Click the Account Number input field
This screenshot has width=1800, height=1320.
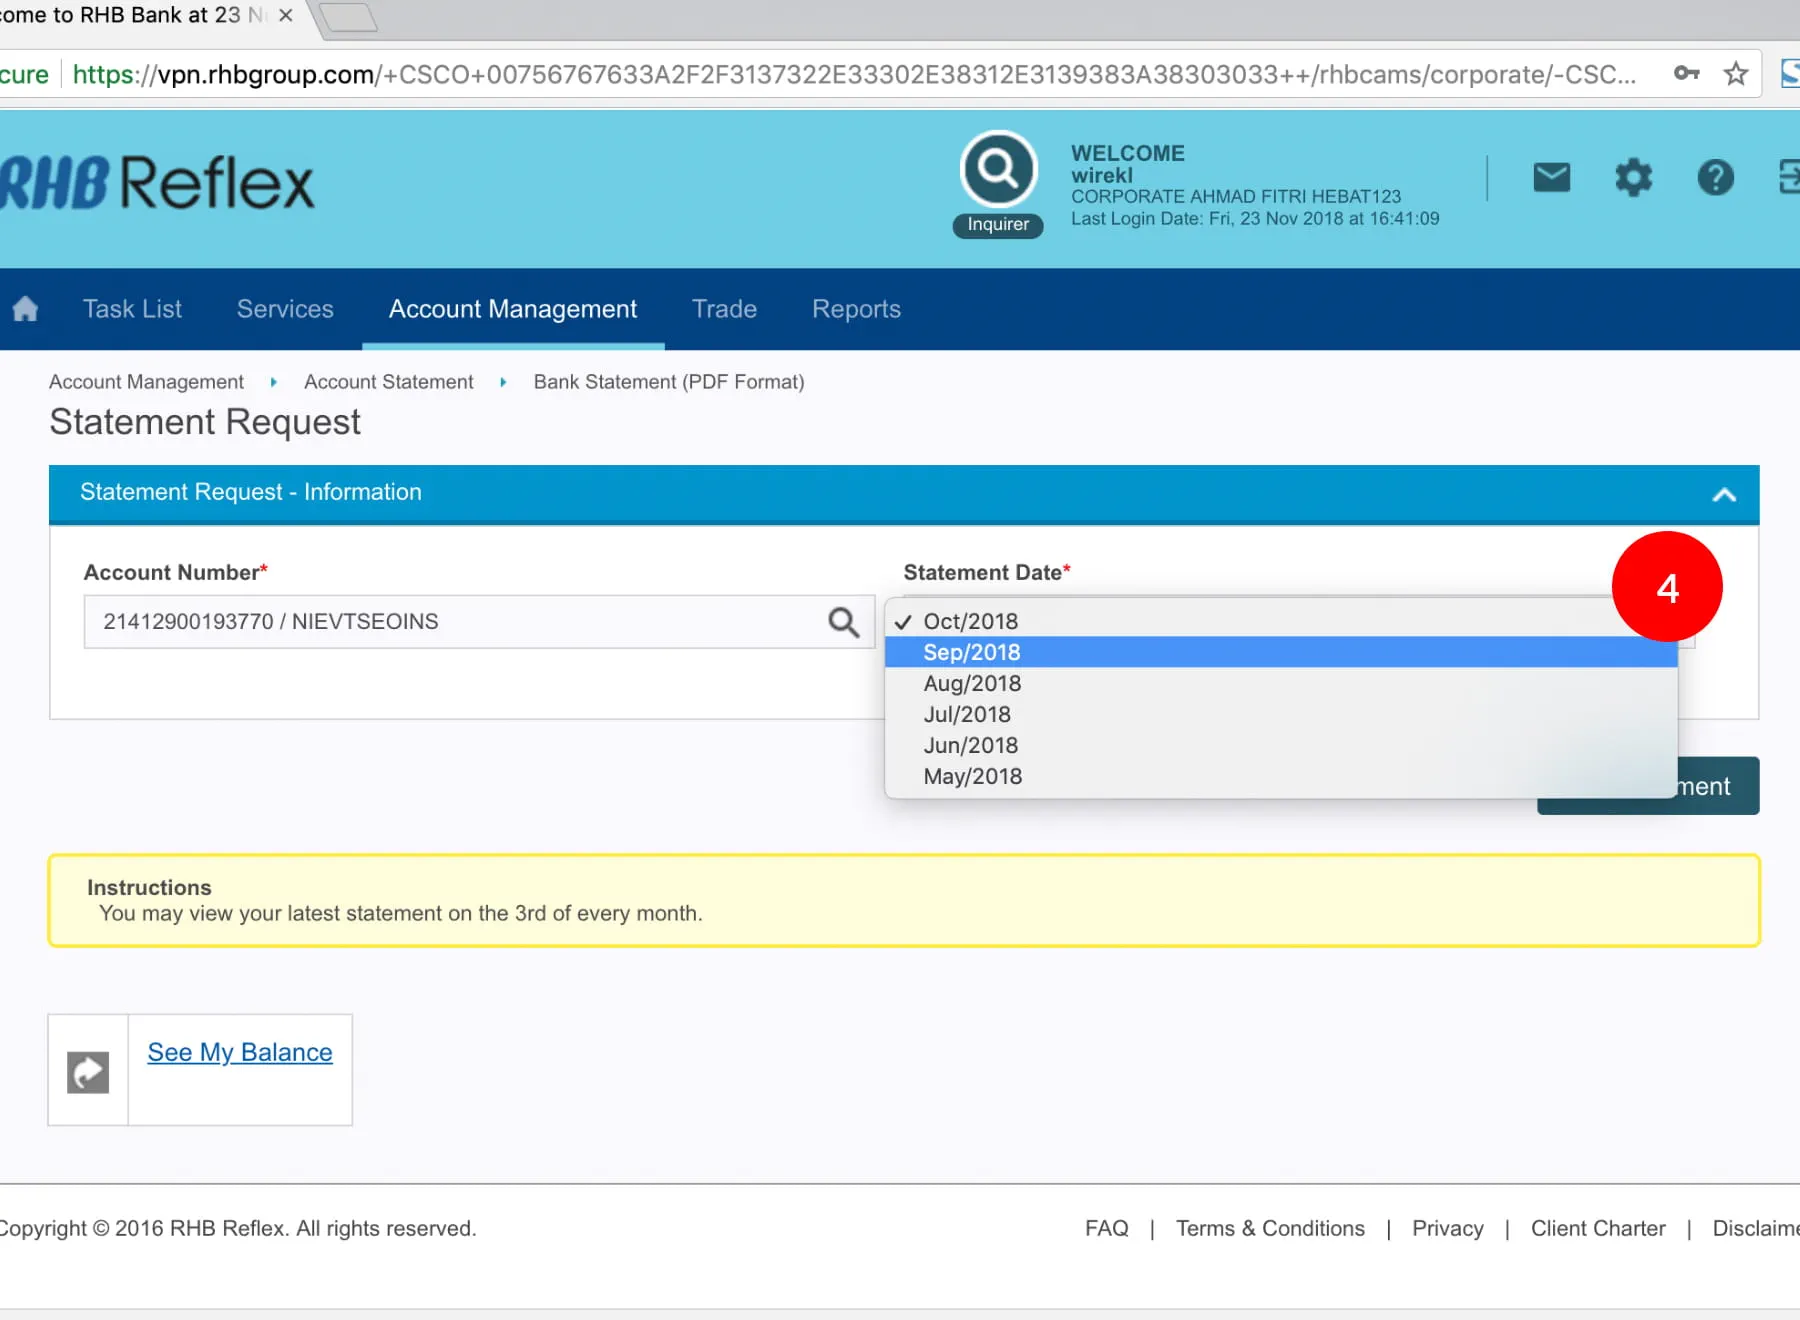point(450,622)
